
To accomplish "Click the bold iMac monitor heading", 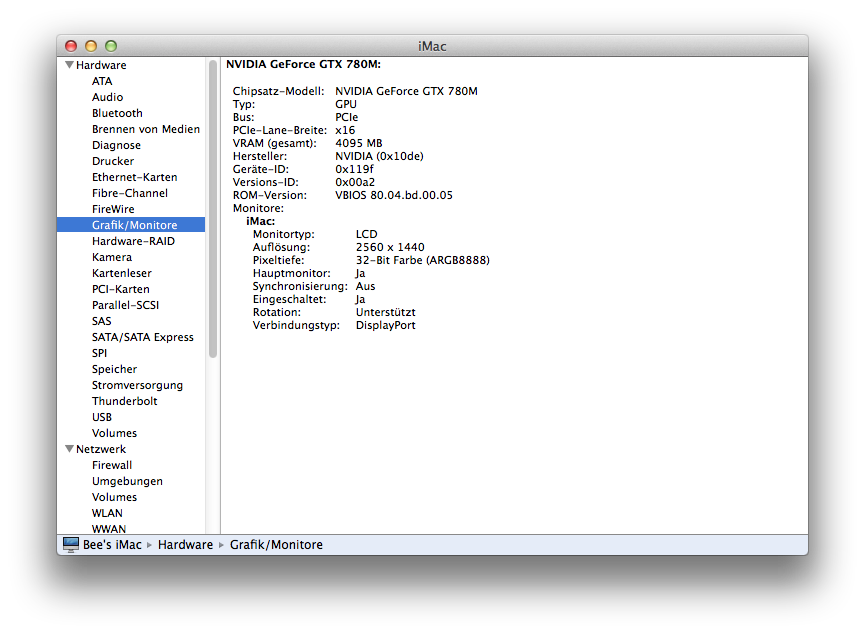I will tap(260, 221).
